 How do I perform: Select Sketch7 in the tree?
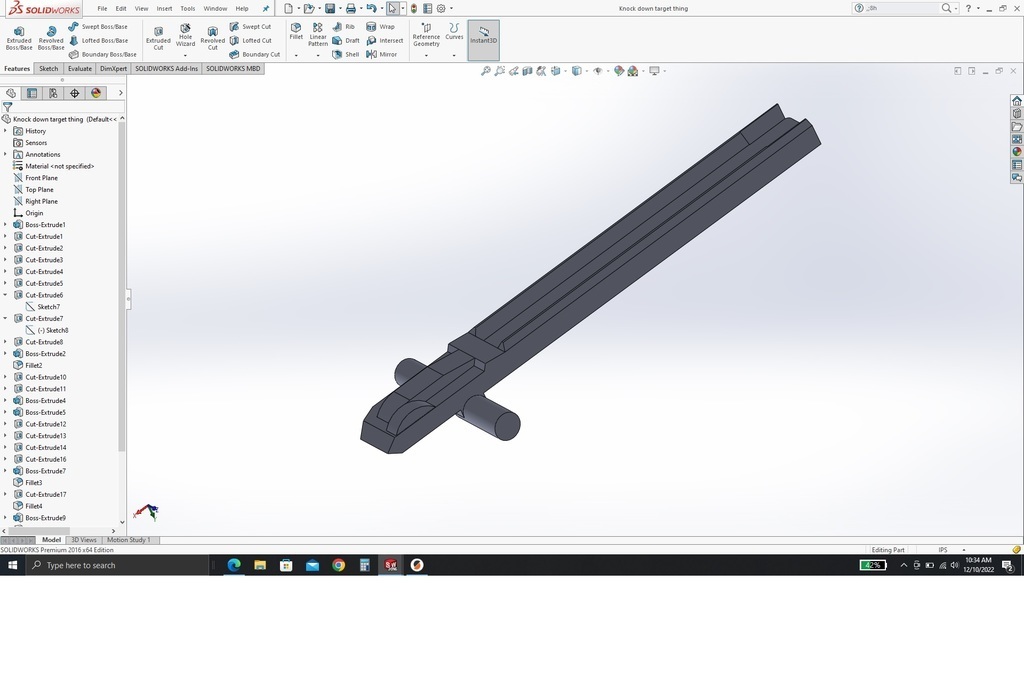(x=48, y=307)
